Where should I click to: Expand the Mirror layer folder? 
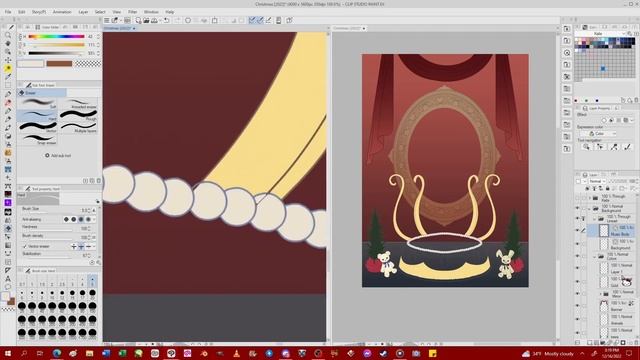click(x=600, y=294)
